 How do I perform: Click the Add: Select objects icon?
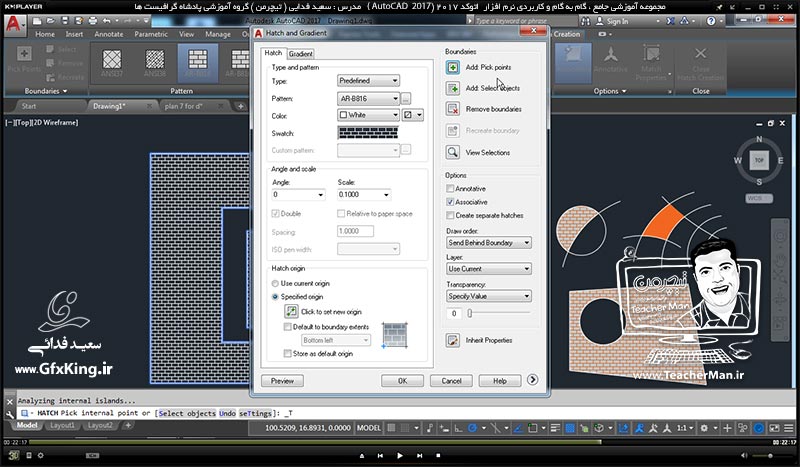(453, 88)
